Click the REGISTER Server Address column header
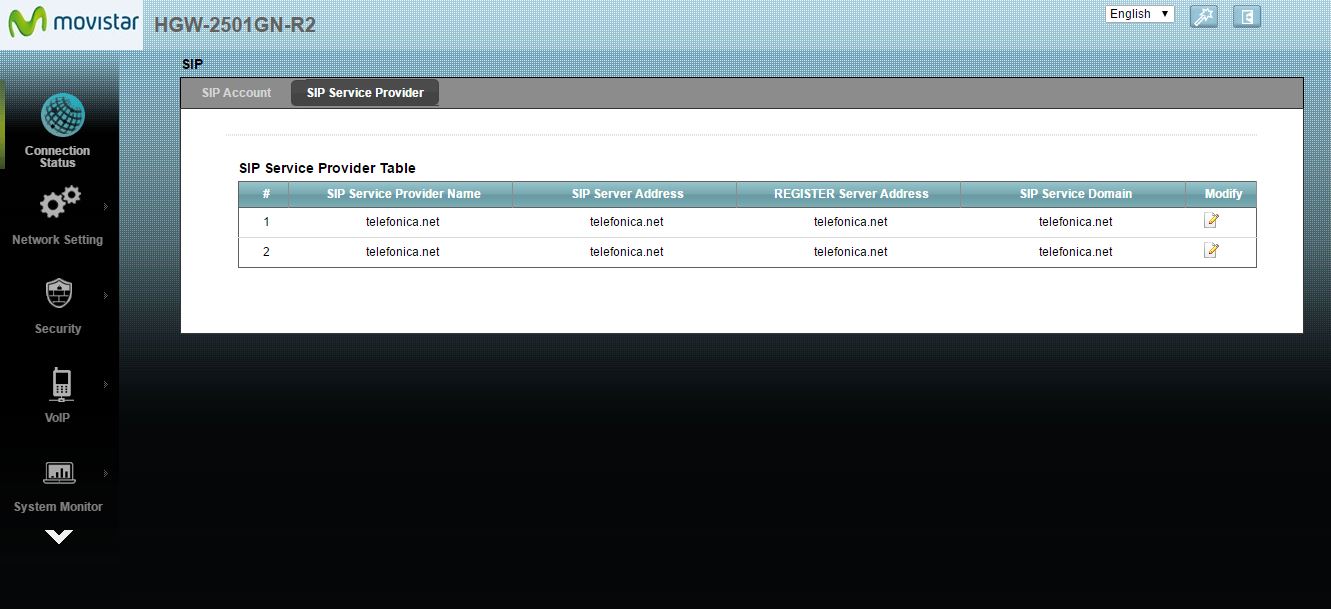Viewport: 1331px width, 609px height. [851, 194]
